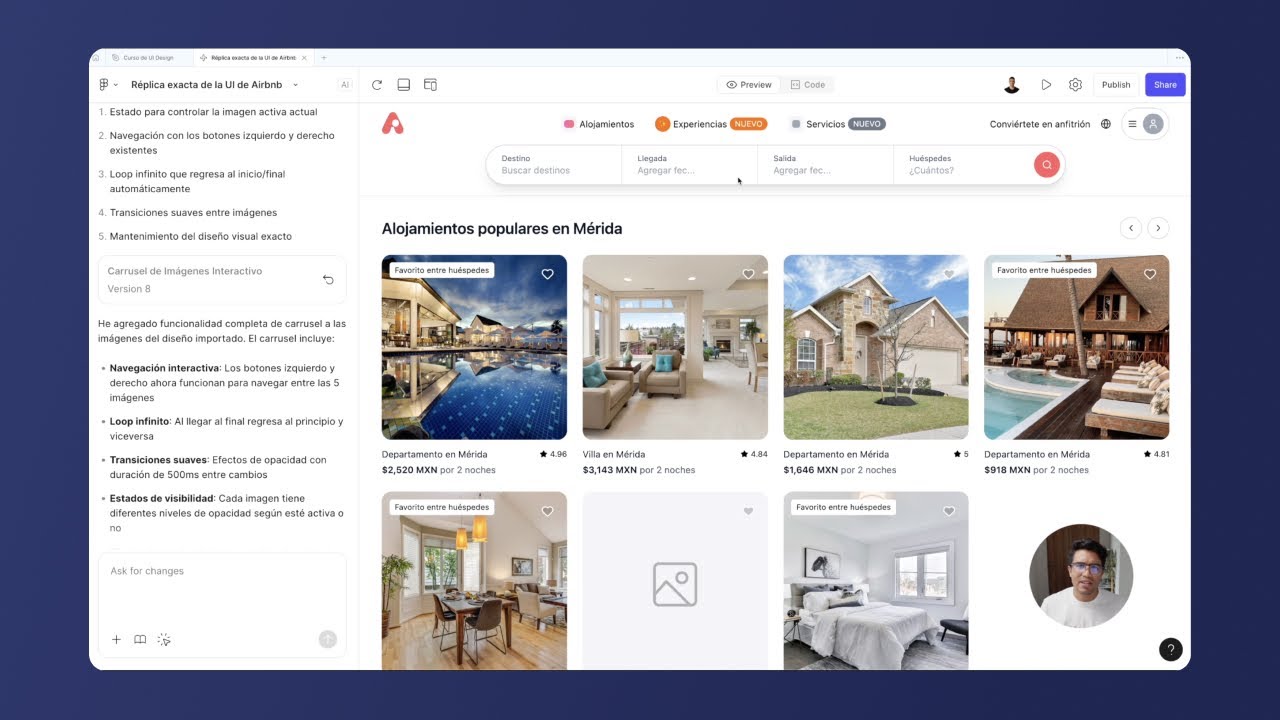Screen dimensions: 1280x720
Task: Click the Villa en Mérida title
Action: pyautogui.click(x=614, y=454)
